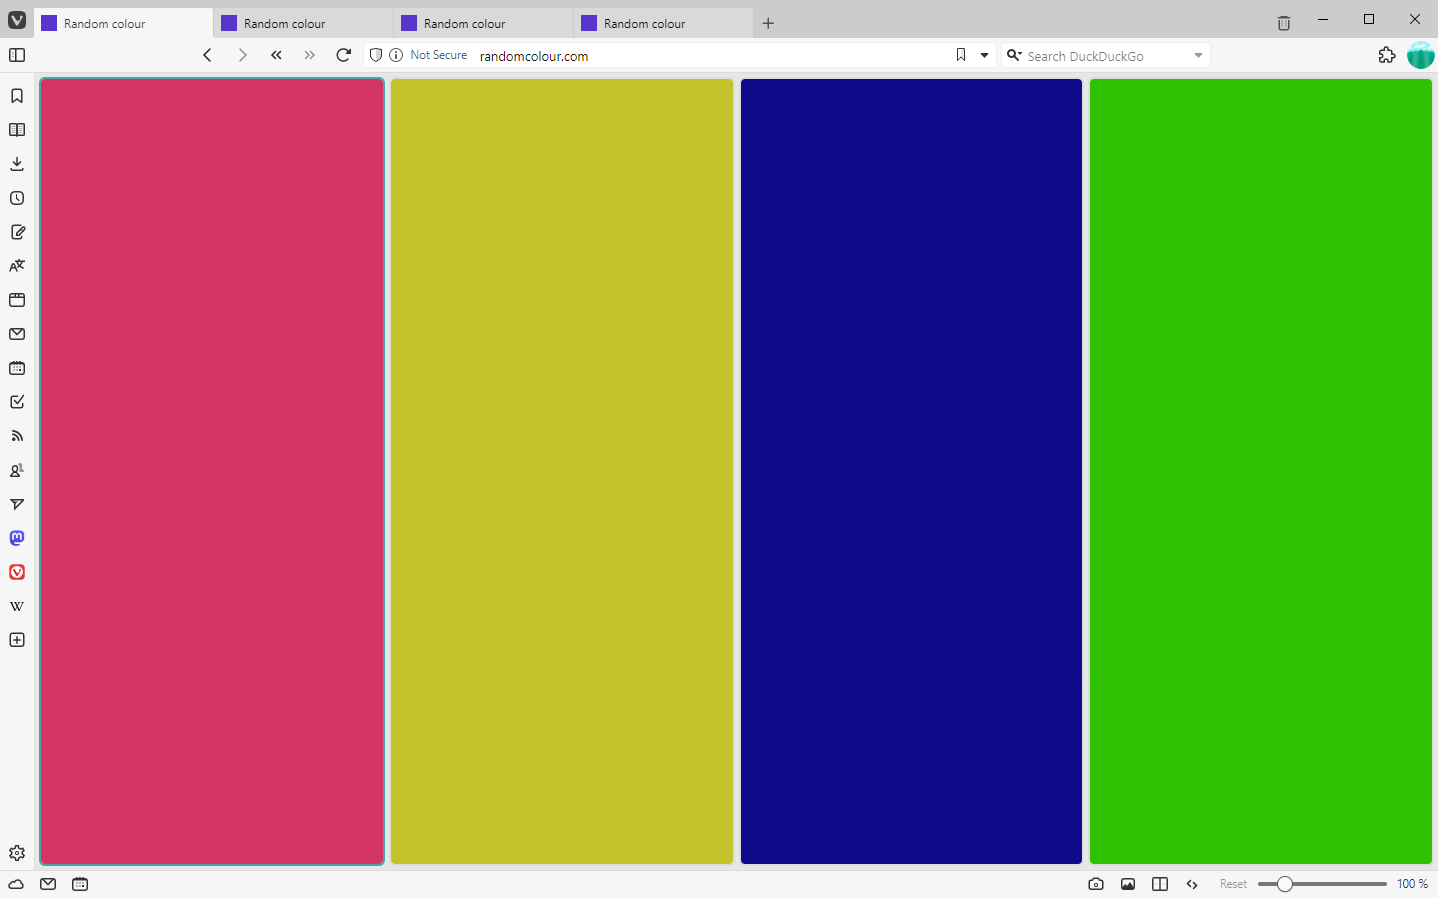Viewport: 1438px width, 898px height.
Task: Open Calendar from the status bar
Action: point(80,884)
